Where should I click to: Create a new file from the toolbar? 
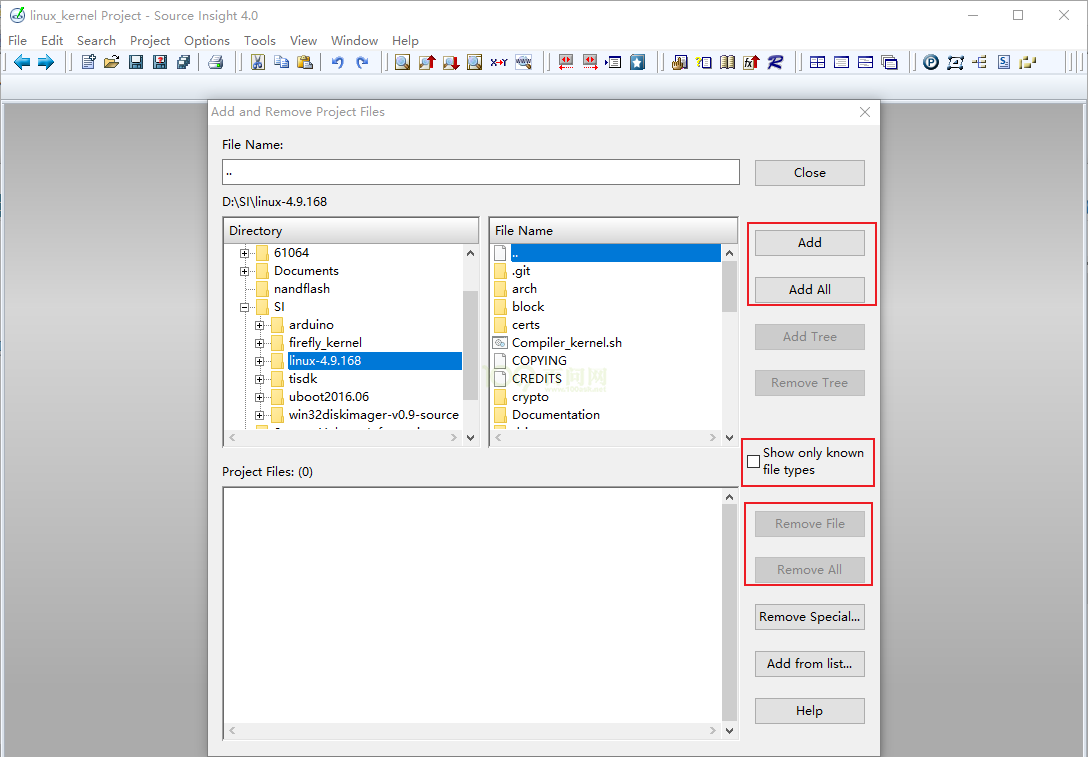click(x=88, y=62)
